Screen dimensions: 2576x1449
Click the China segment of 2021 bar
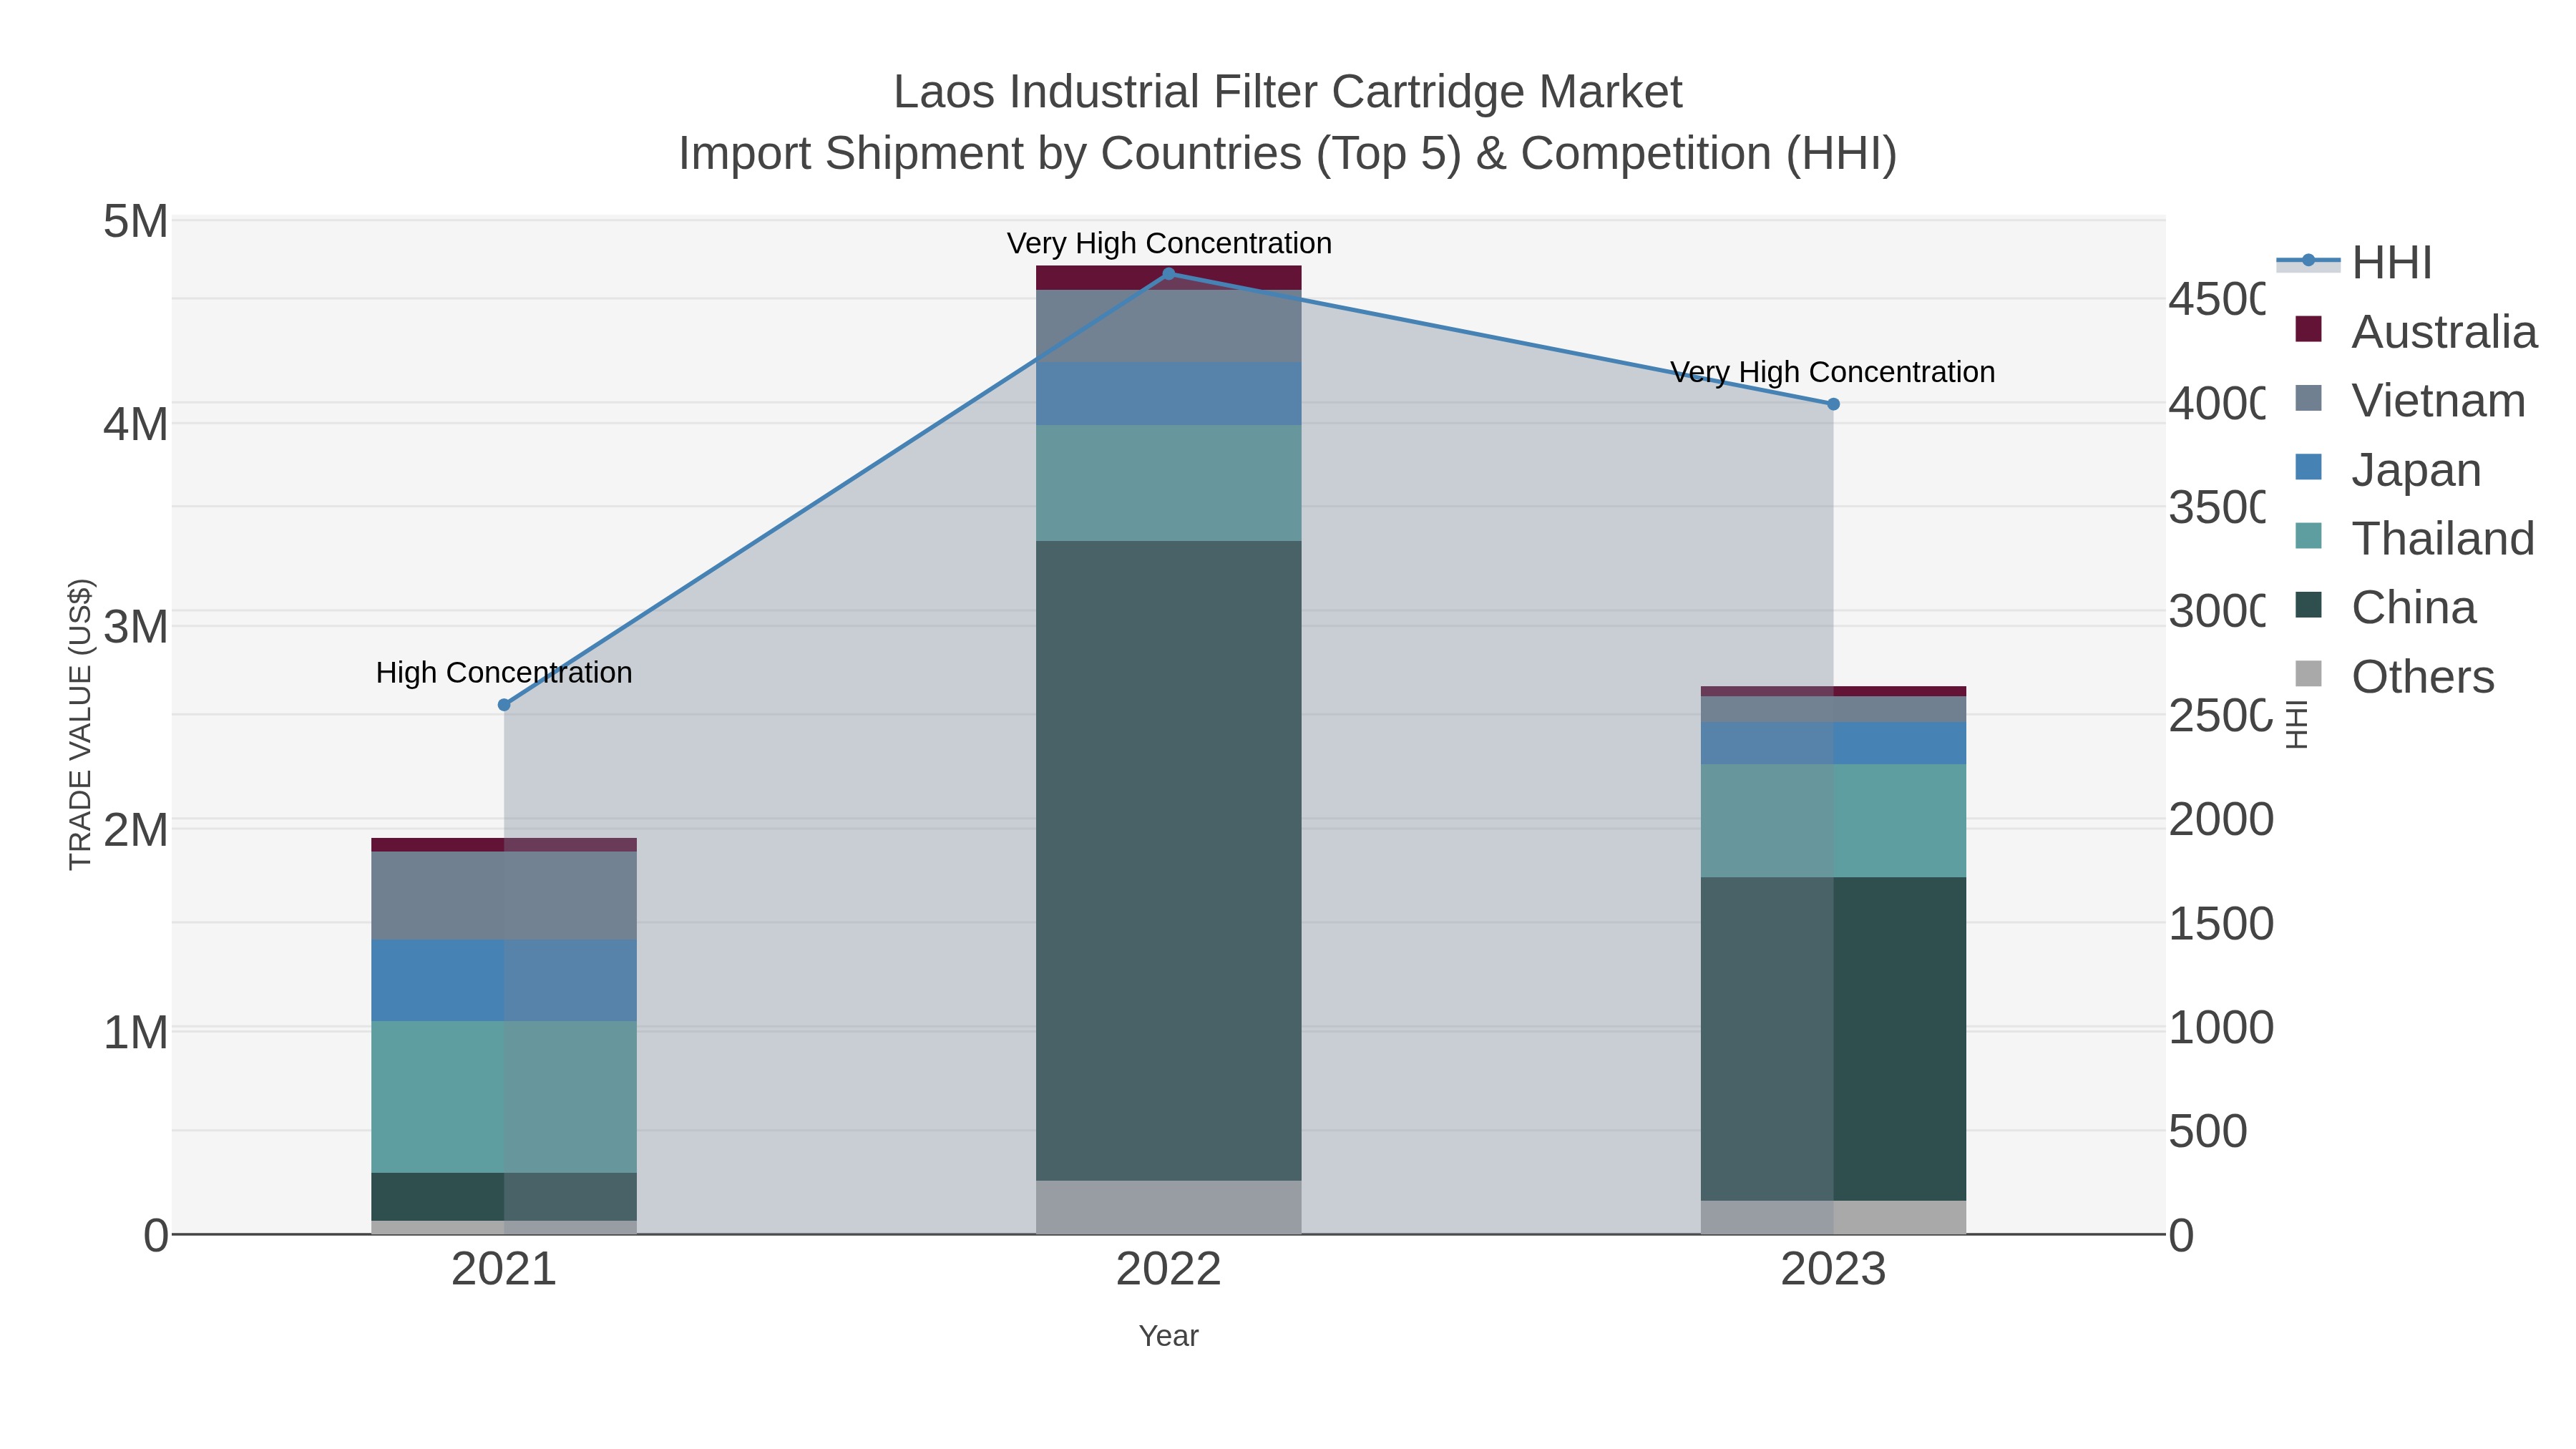(x=504, y=1197)
